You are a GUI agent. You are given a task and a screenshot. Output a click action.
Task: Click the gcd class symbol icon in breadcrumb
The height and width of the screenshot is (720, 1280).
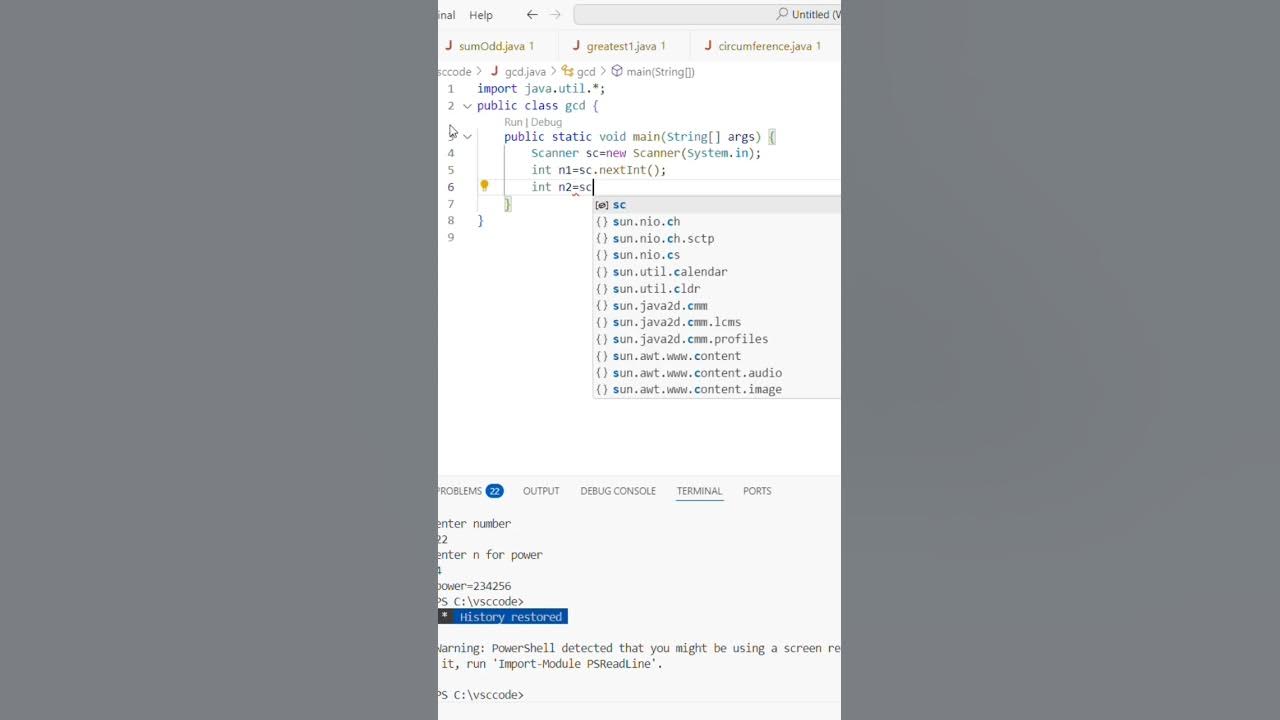[x=567, y=71]
